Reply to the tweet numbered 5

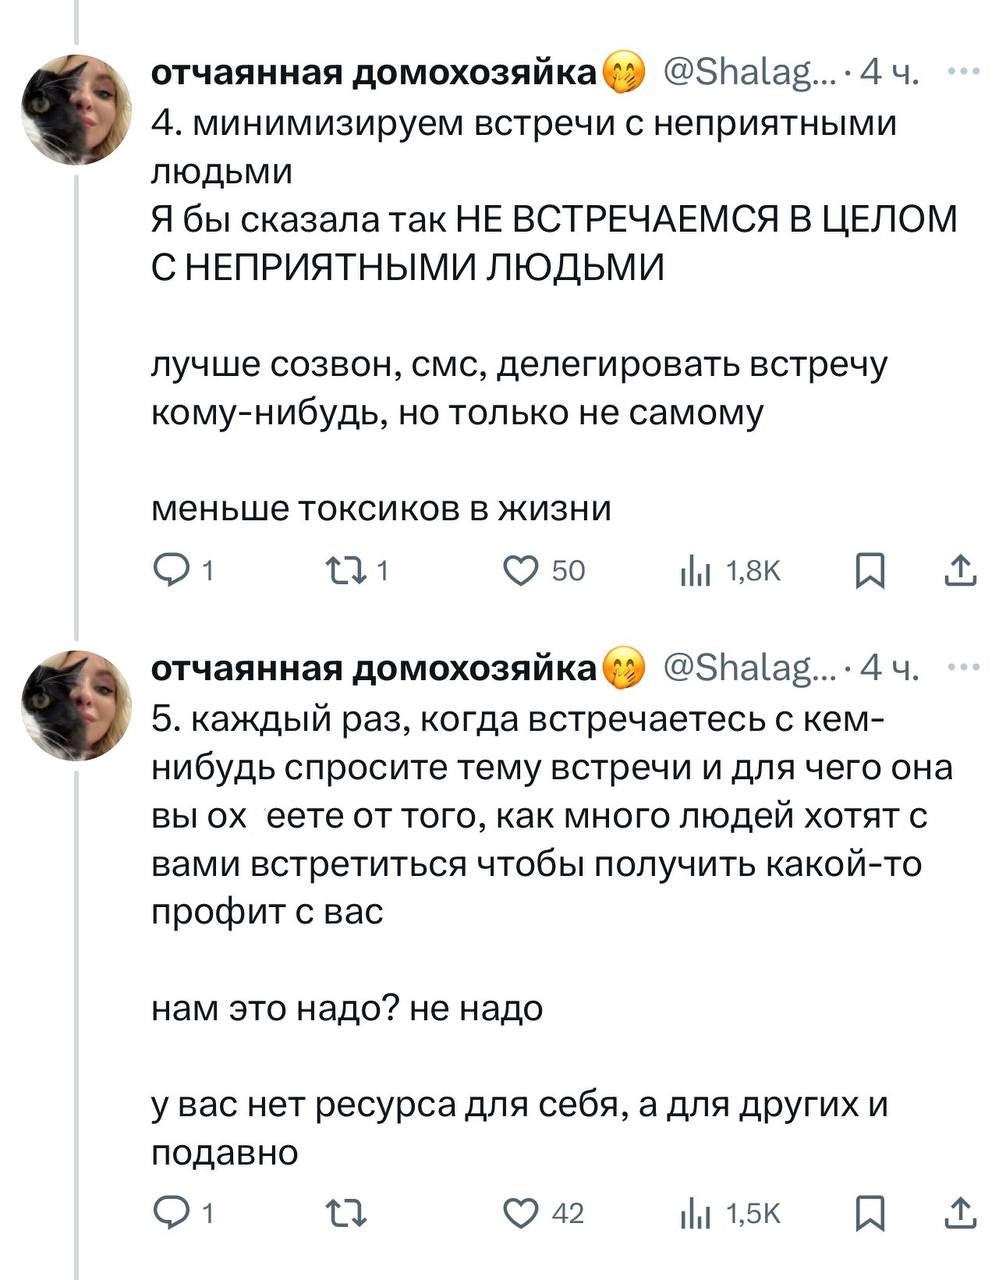(x=169, y=1213)
